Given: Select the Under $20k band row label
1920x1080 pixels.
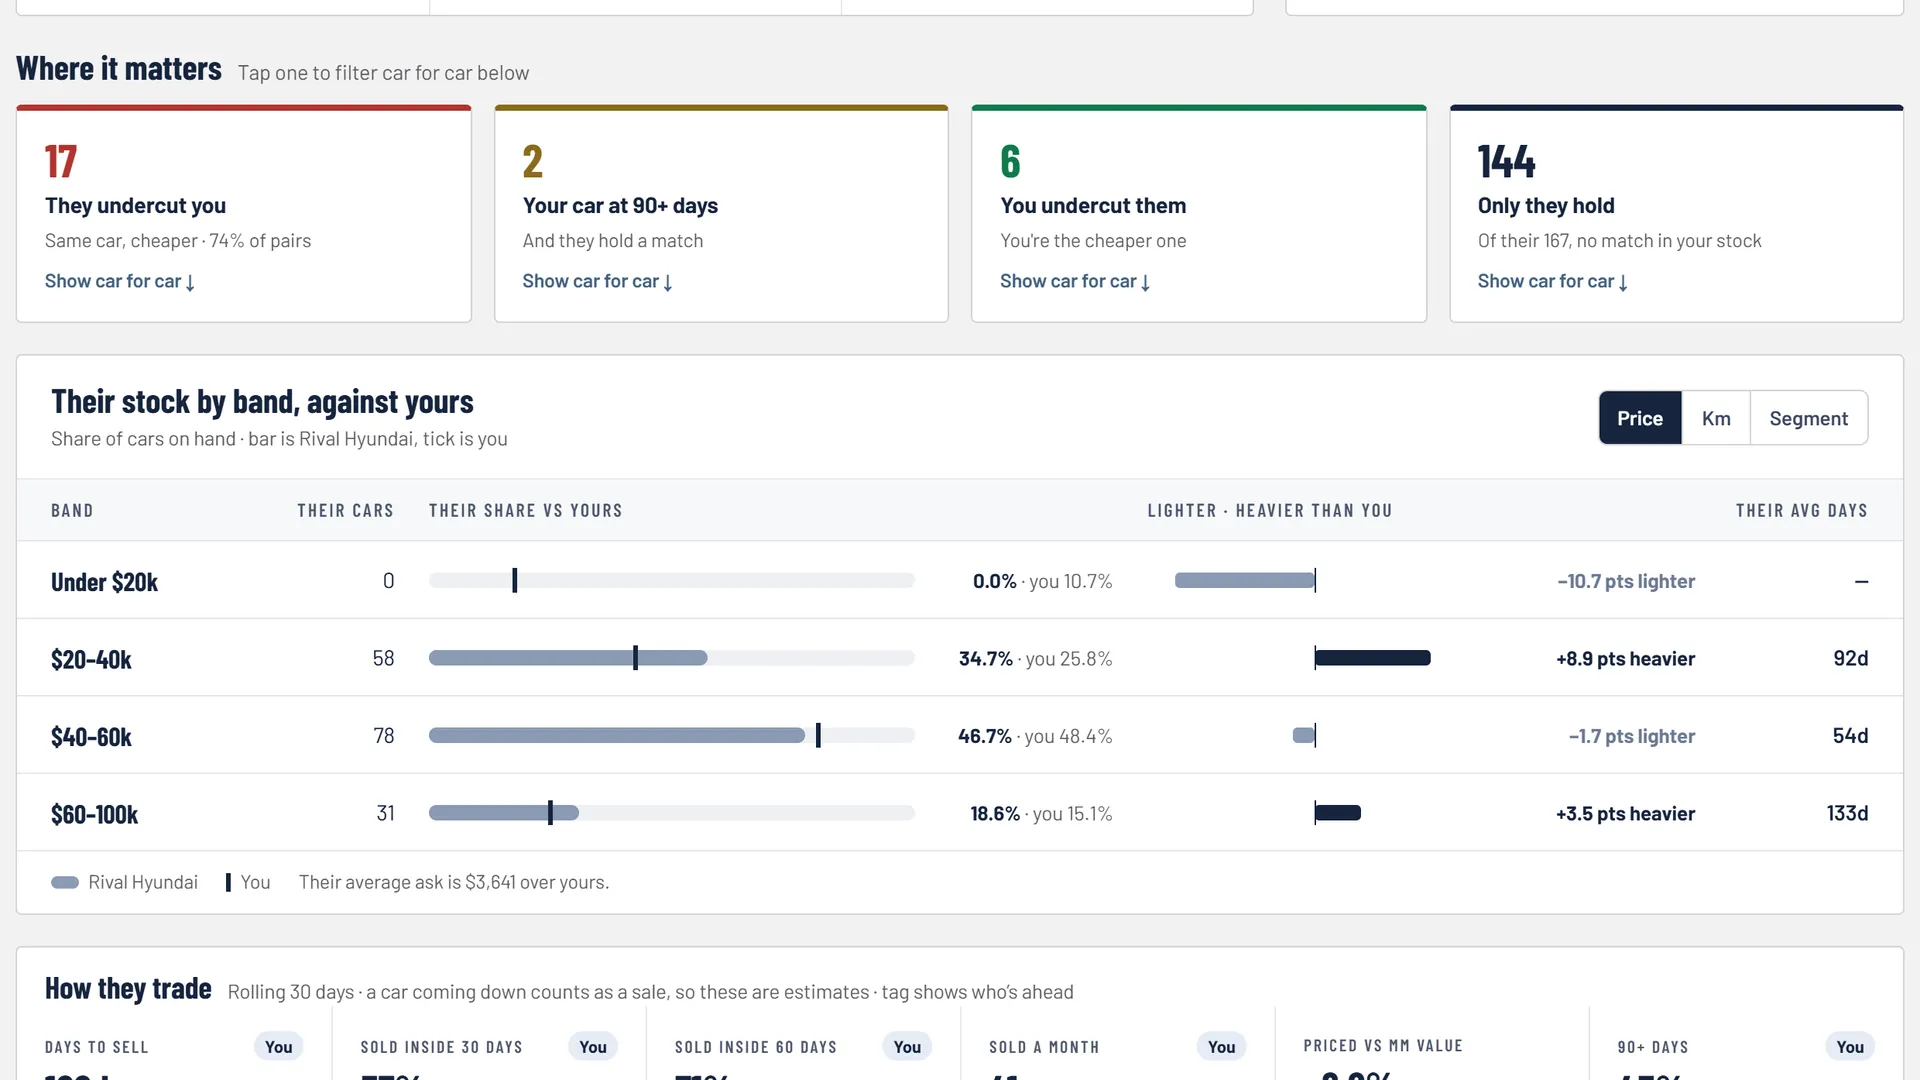Looking at the screenshot, I should pyautogui.click(x=105, y=582).
